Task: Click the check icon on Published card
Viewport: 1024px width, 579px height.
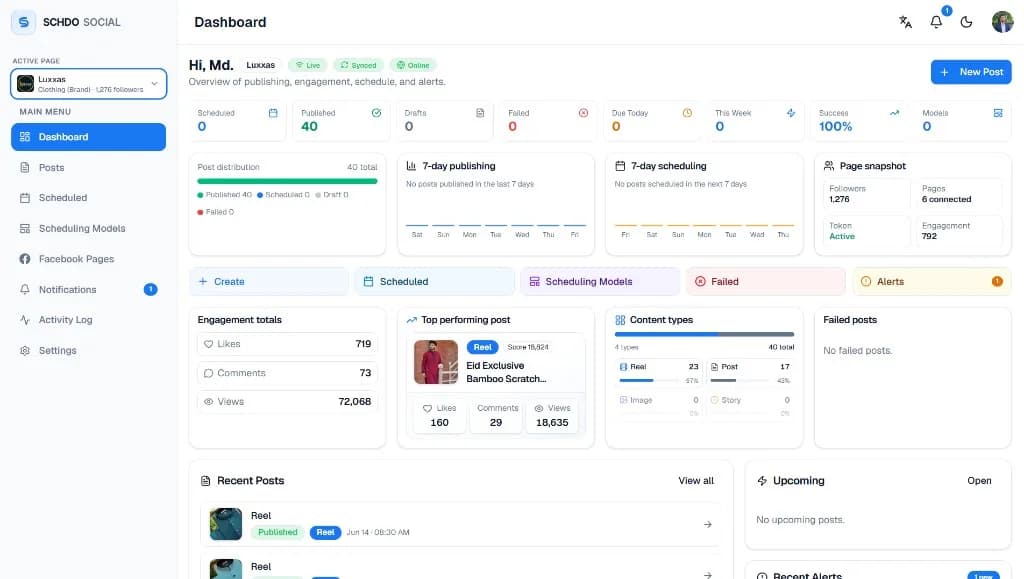Action: point(376,113)
